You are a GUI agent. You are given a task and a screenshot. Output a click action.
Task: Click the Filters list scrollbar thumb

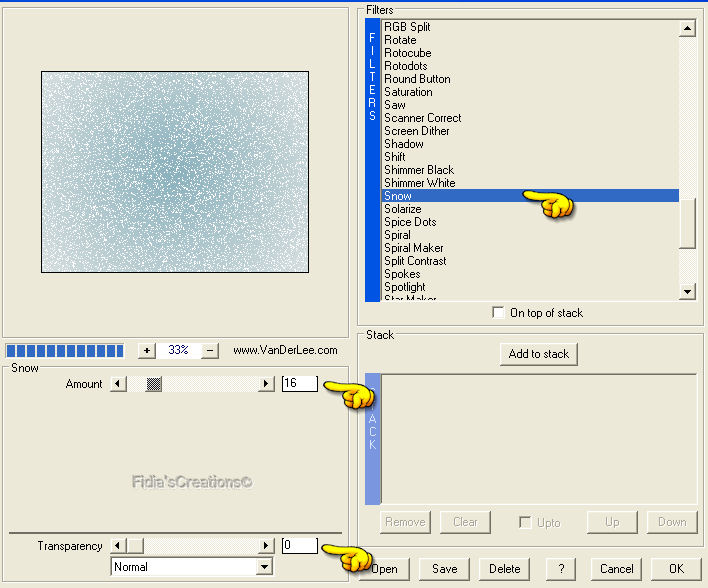coord(687,222)
